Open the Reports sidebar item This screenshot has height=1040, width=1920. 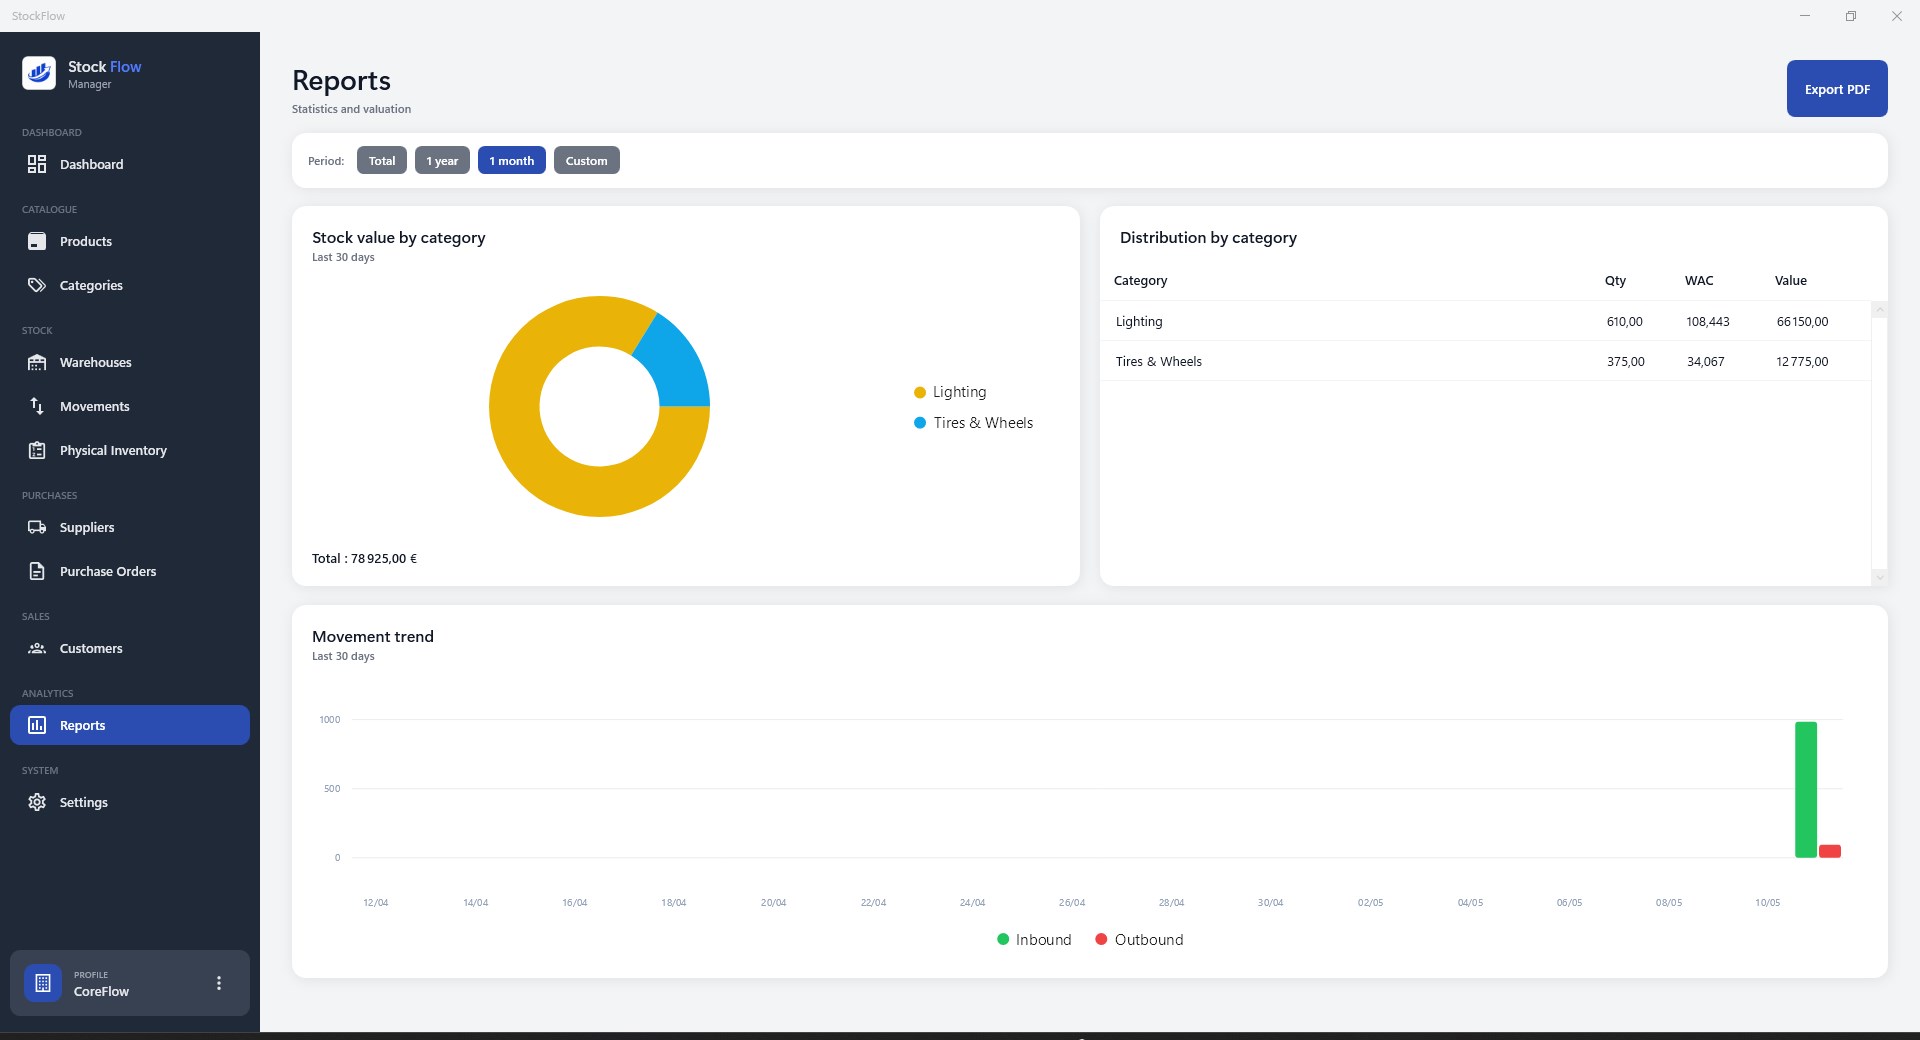coord(130,725)
